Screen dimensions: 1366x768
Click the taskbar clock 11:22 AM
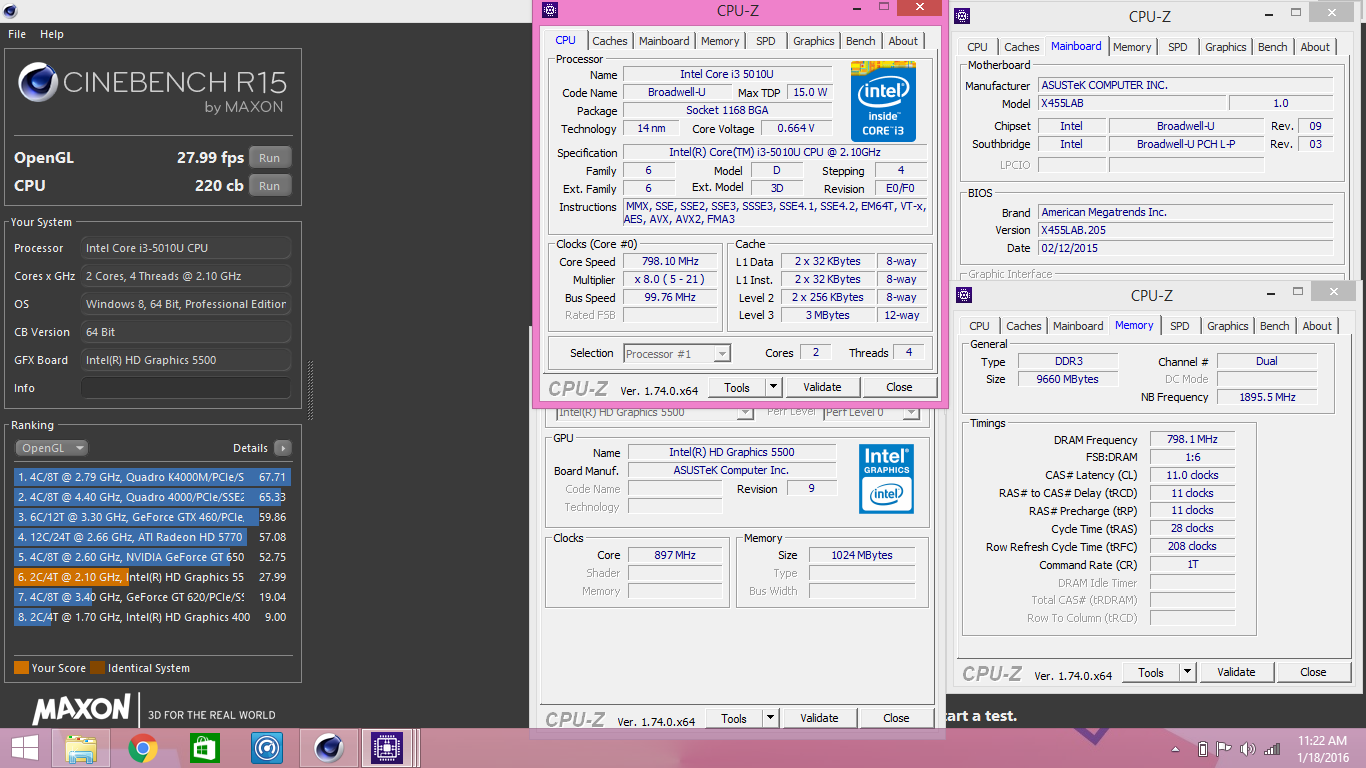point(1323,741)
